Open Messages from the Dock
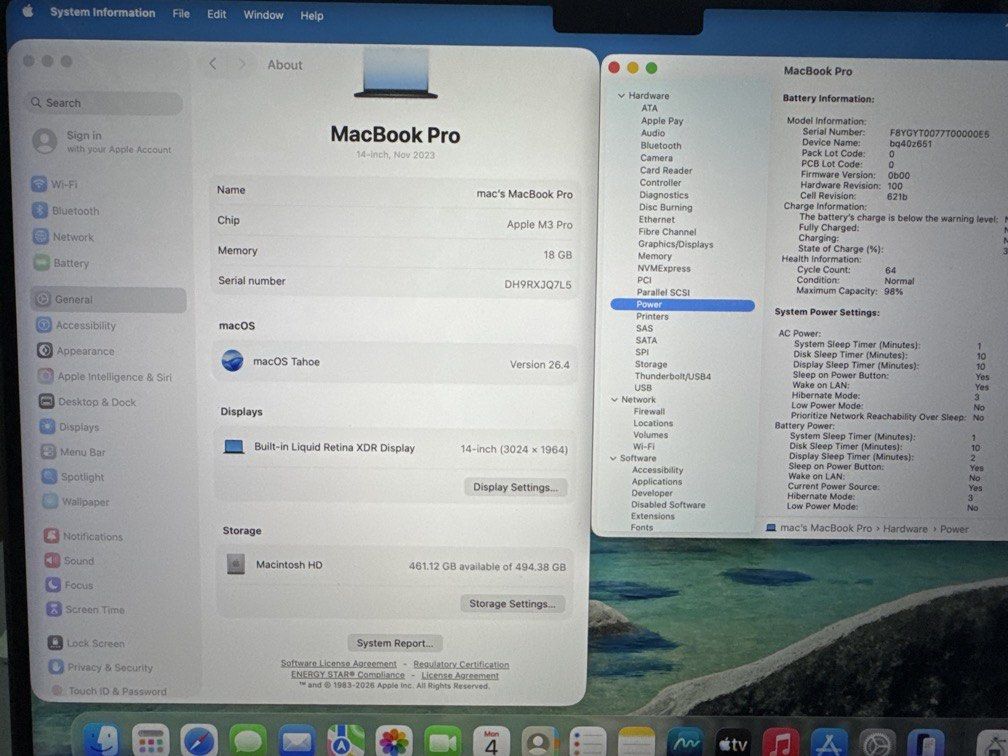Image resolution: width=1008 pixels, height=756 pixels. pos(248,742)
